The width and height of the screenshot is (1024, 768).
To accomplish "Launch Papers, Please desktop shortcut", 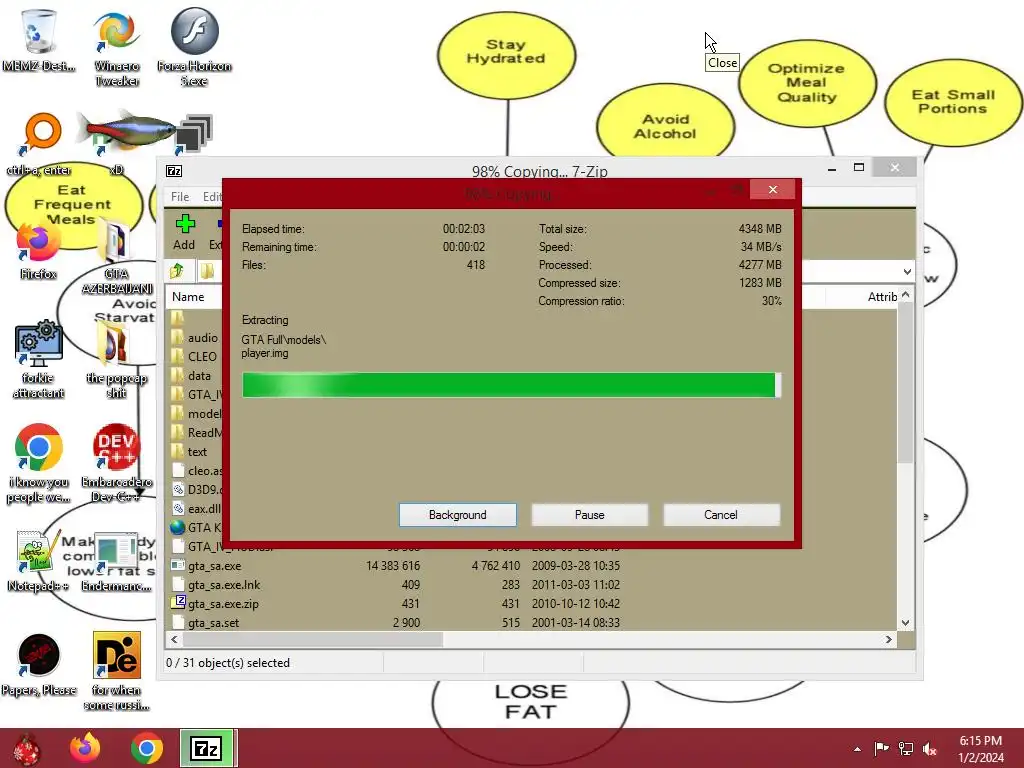I will pyautogui.click(x=39, y=665).
